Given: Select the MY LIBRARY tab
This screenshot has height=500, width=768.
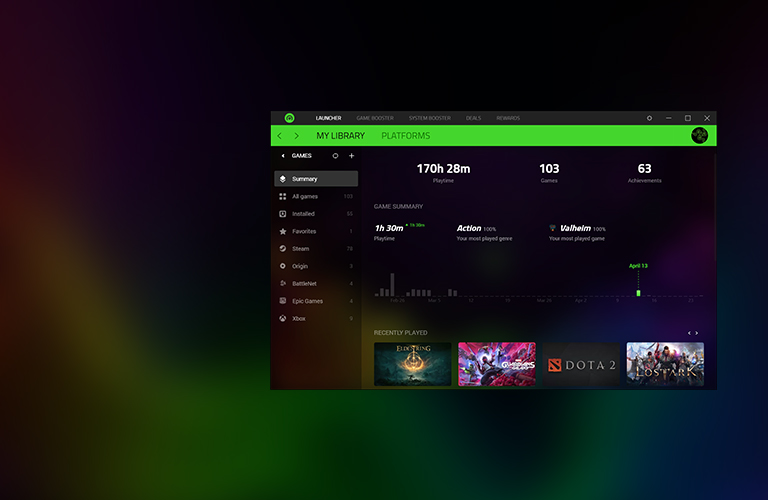Looking at the screenshot, I should pos(340,136).
